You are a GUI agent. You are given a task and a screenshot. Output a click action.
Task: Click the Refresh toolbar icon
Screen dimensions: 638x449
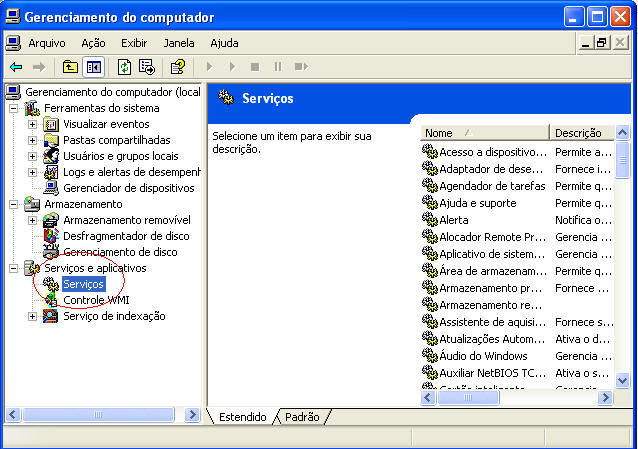(124, 67)
